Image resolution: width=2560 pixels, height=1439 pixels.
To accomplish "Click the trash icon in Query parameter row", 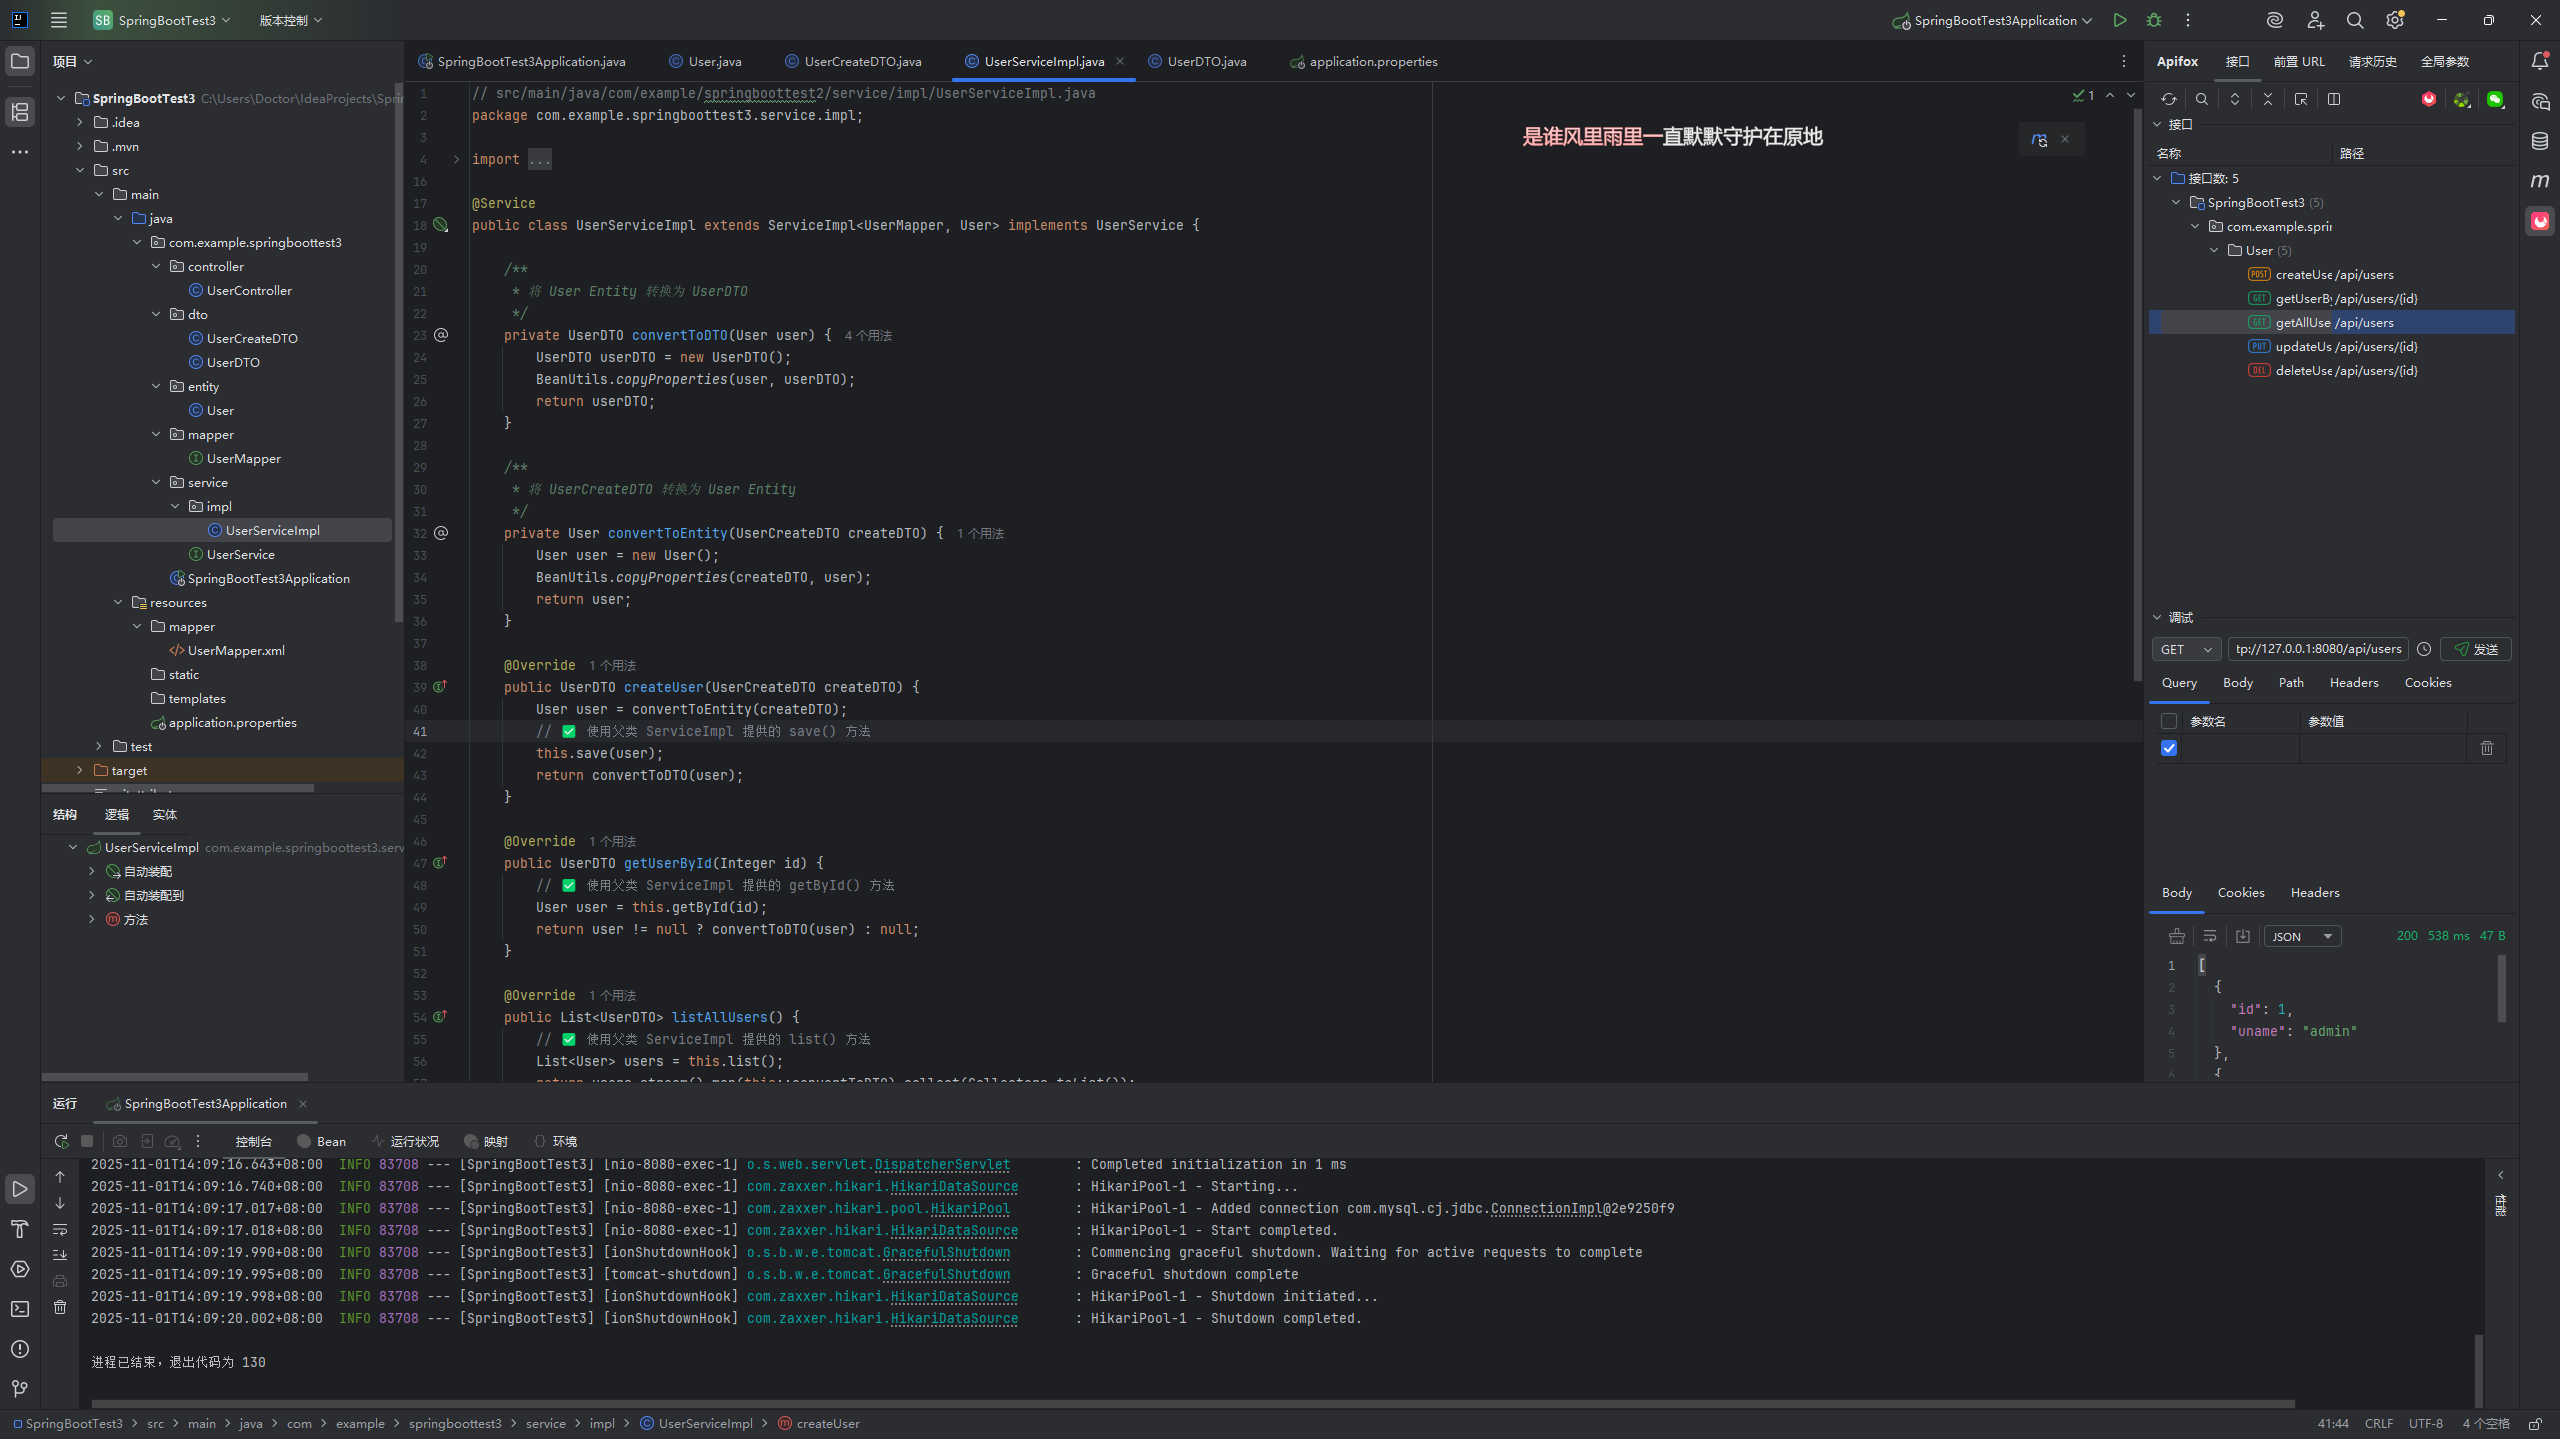I will (x=2487, y=748).
